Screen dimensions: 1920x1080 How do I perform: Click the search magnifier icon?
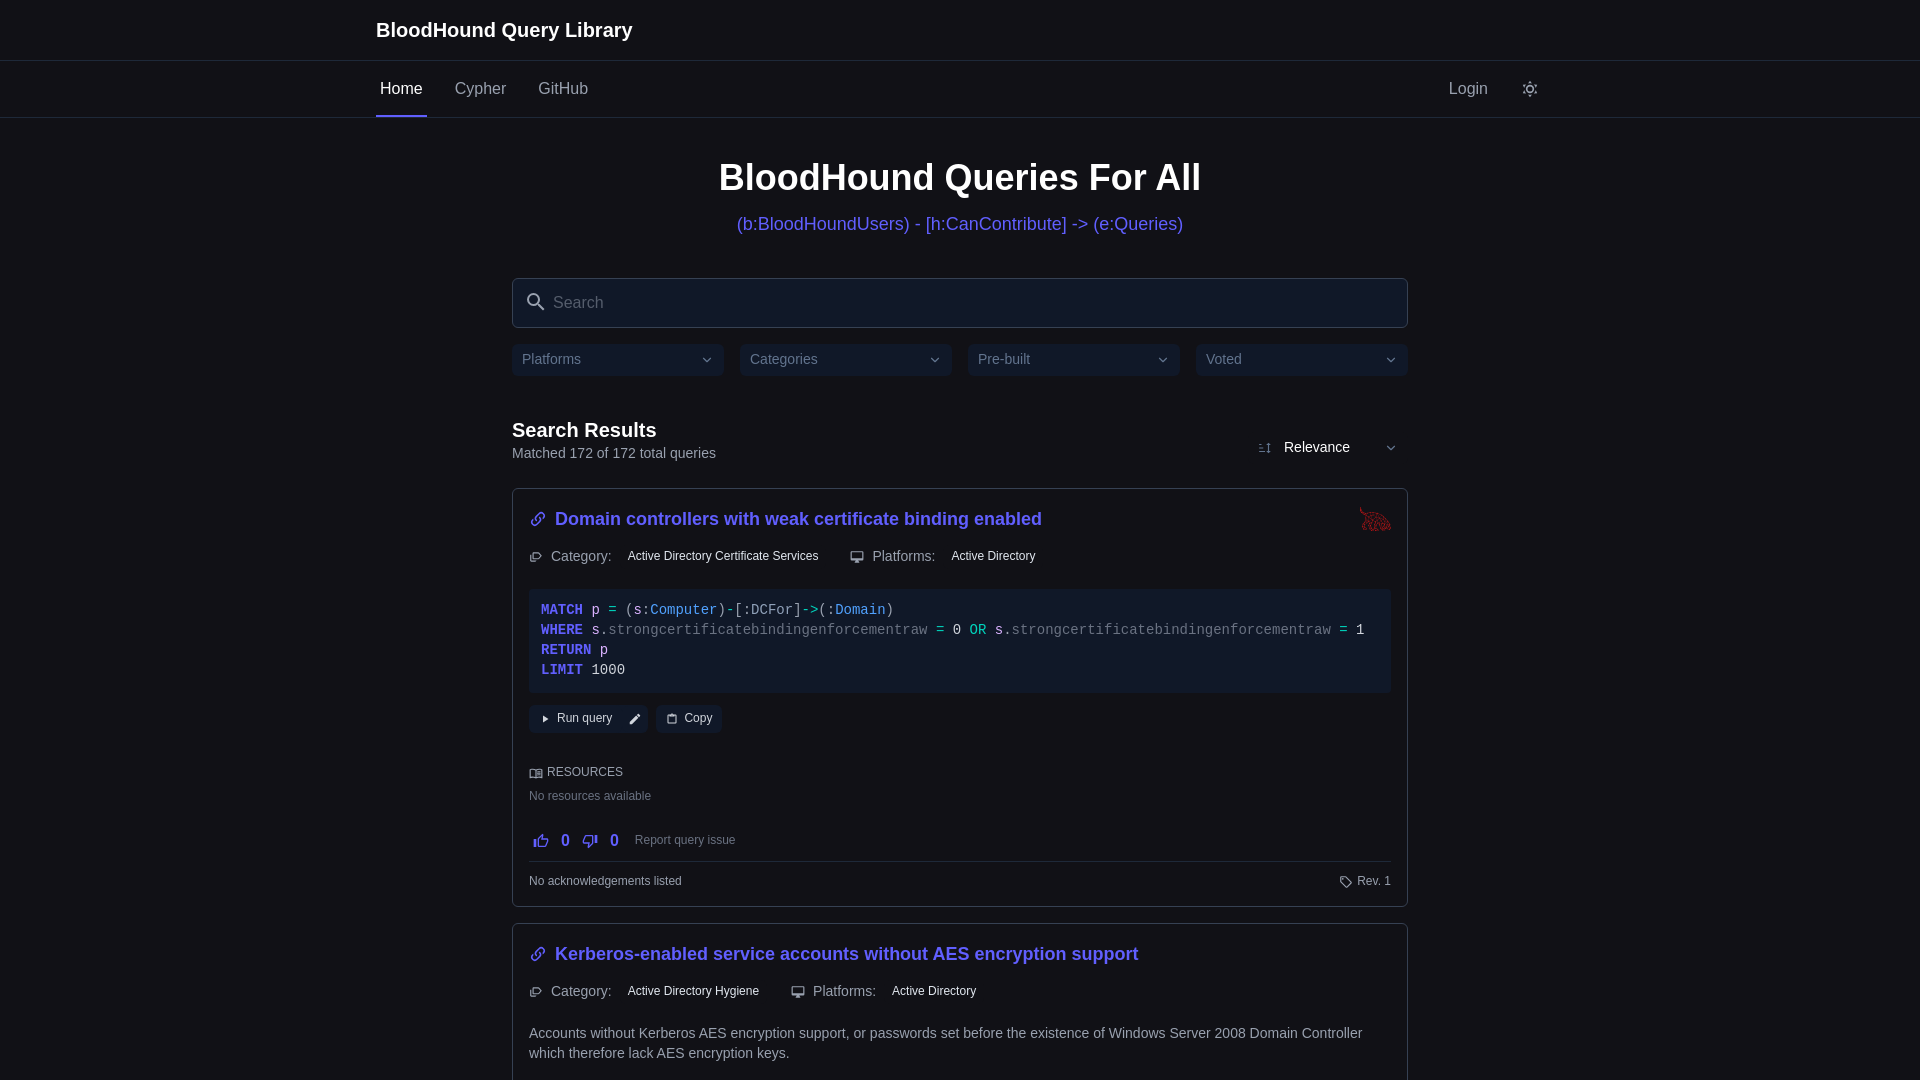pyautogui.click(x=536, y=302)
